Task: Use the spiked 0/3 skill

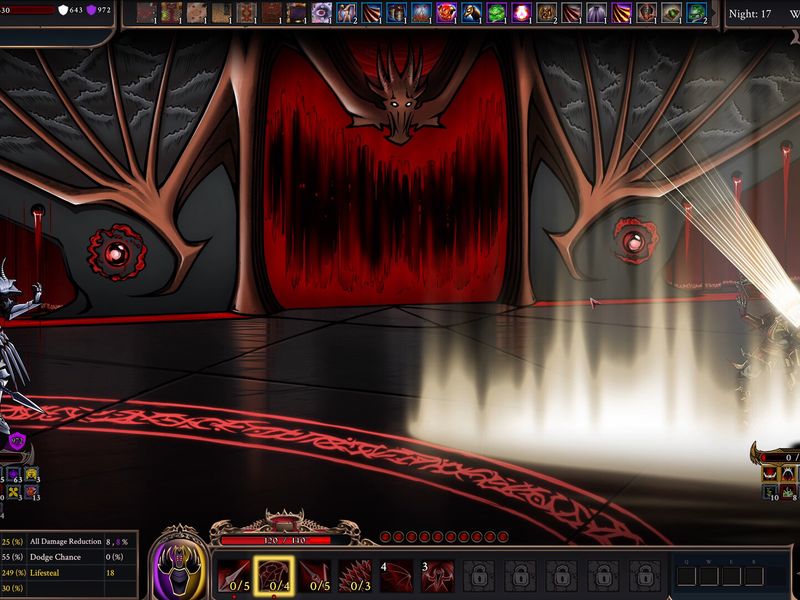Action: click(x=356, y=576)
